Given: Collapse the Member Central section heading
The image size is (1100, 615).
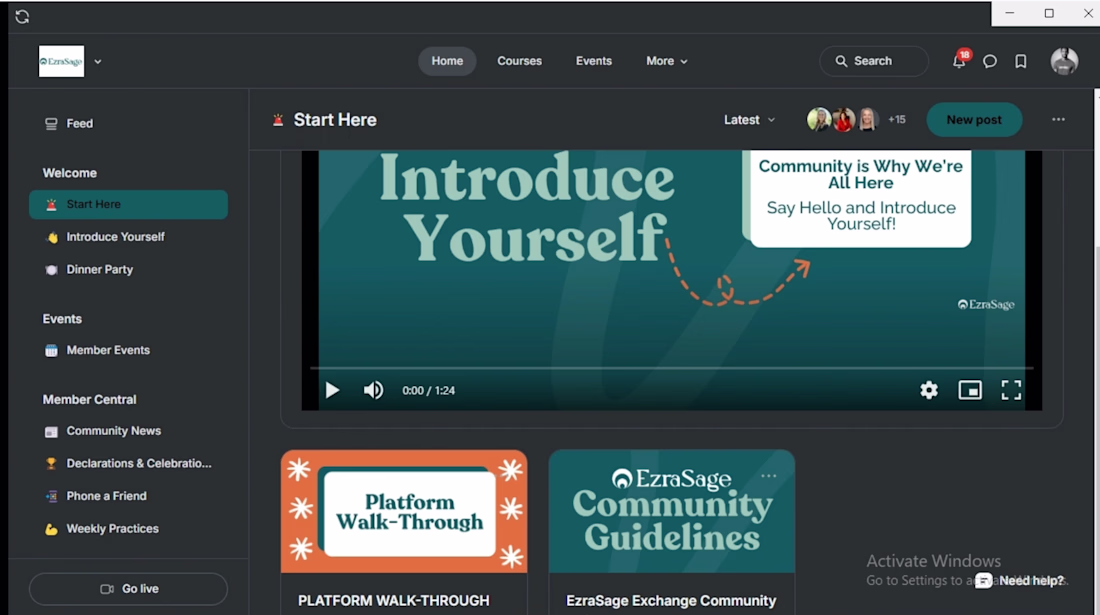Looking at the screenshot, I should click(89, 400).
